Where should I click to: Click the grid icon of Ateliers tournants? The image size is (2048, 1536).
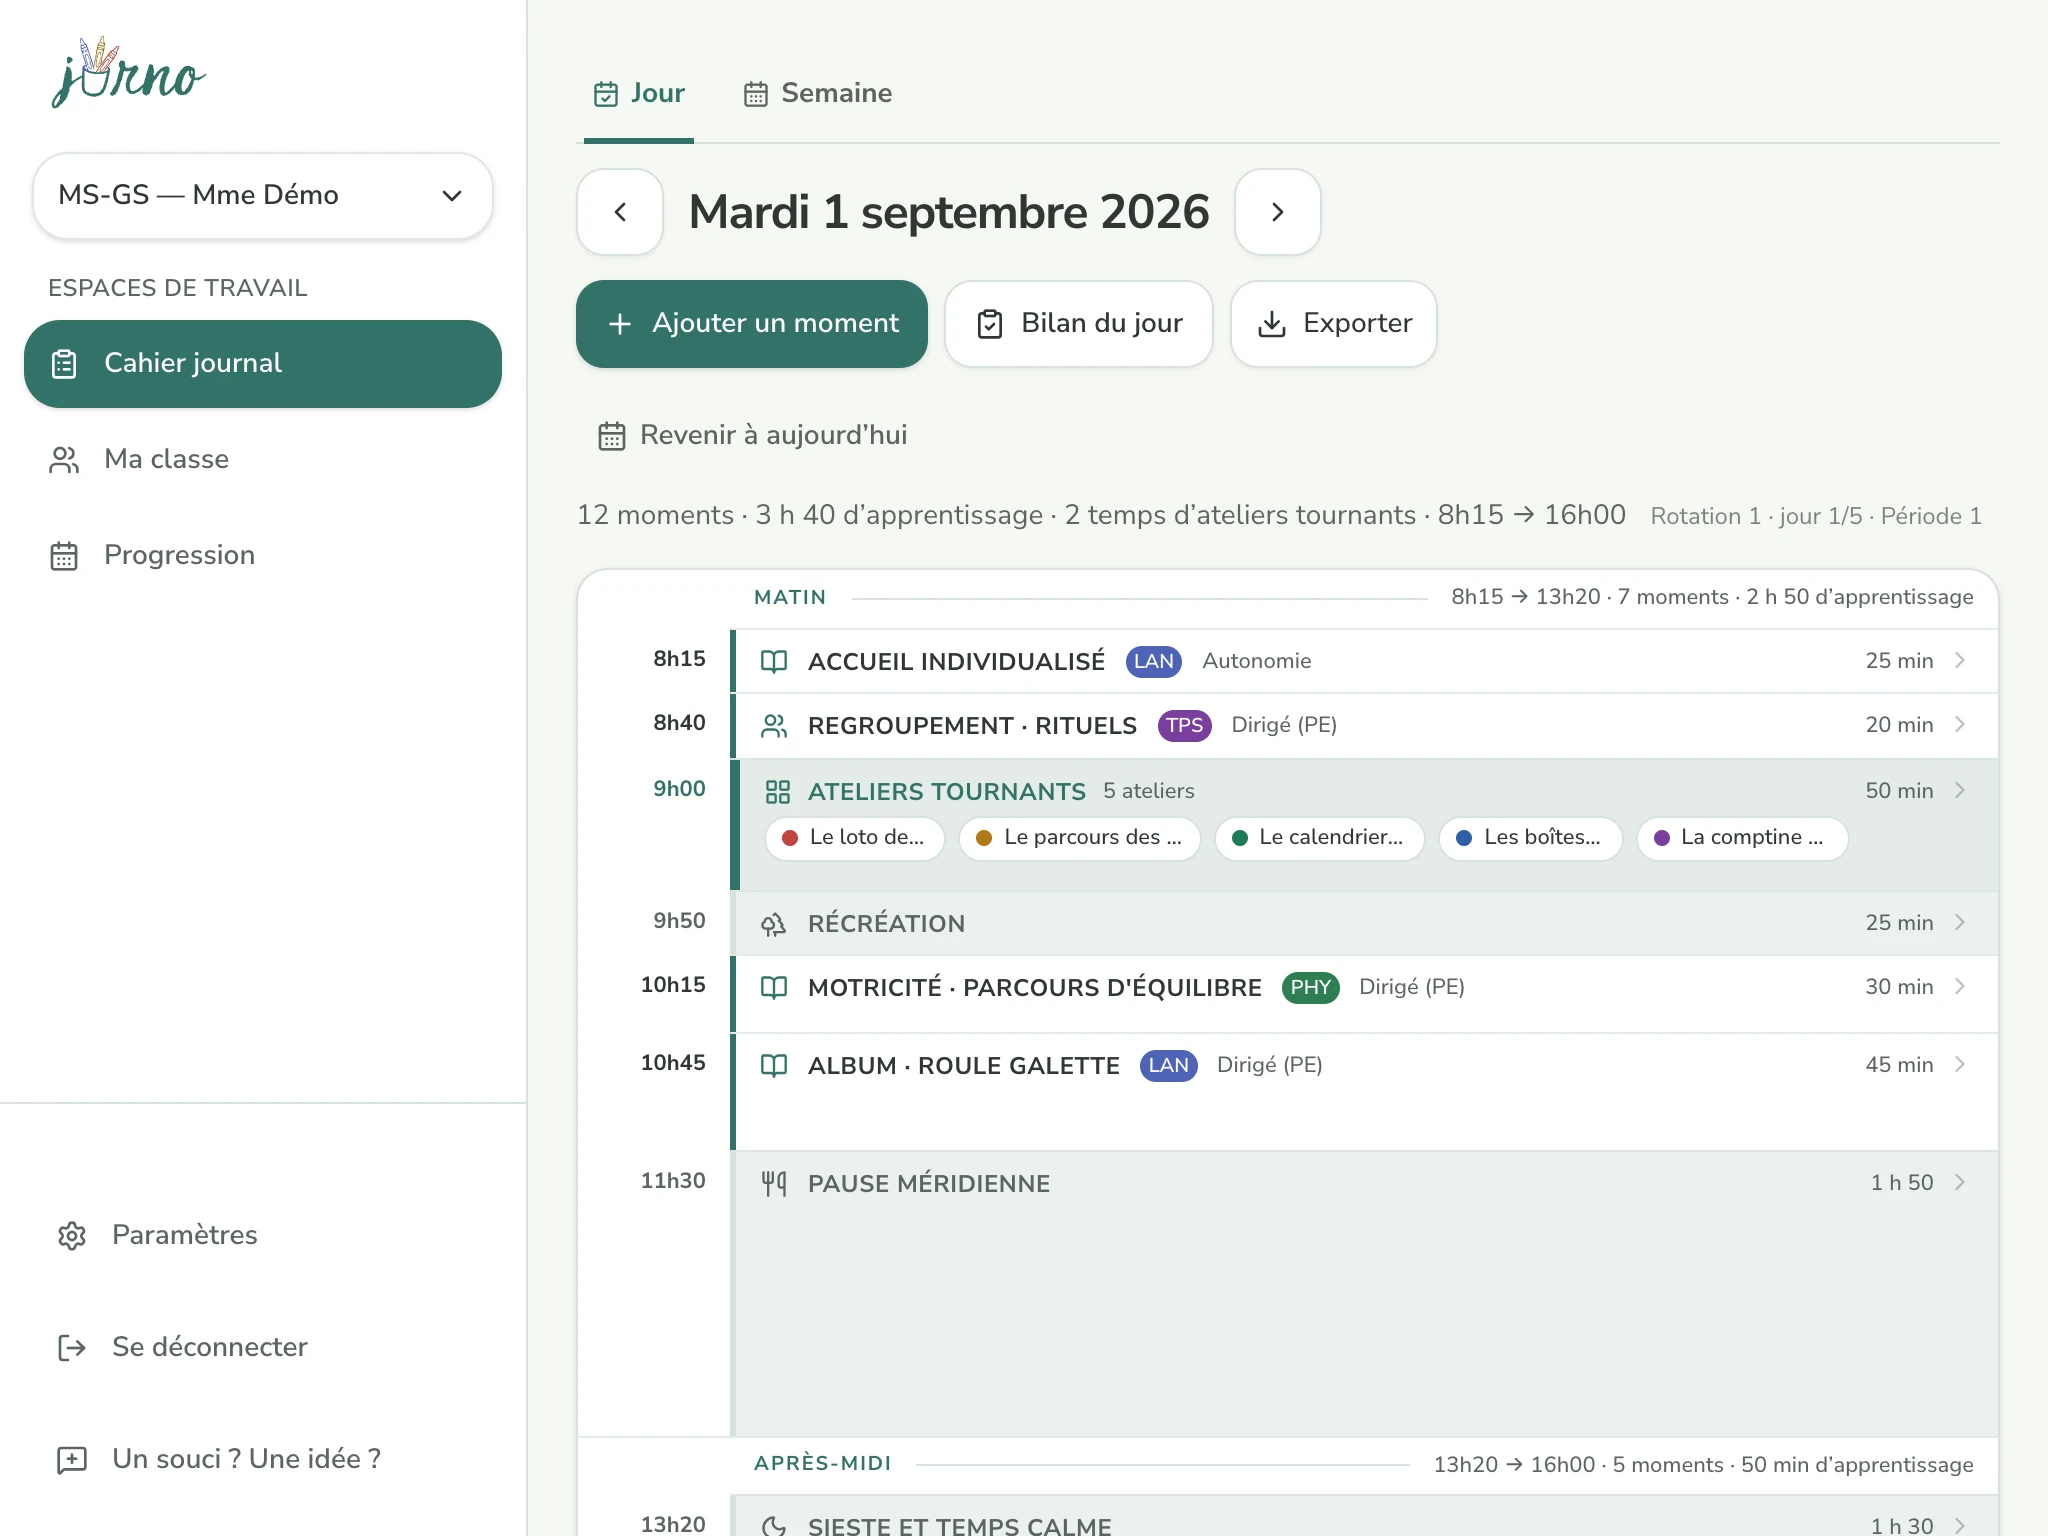point(777,792)
